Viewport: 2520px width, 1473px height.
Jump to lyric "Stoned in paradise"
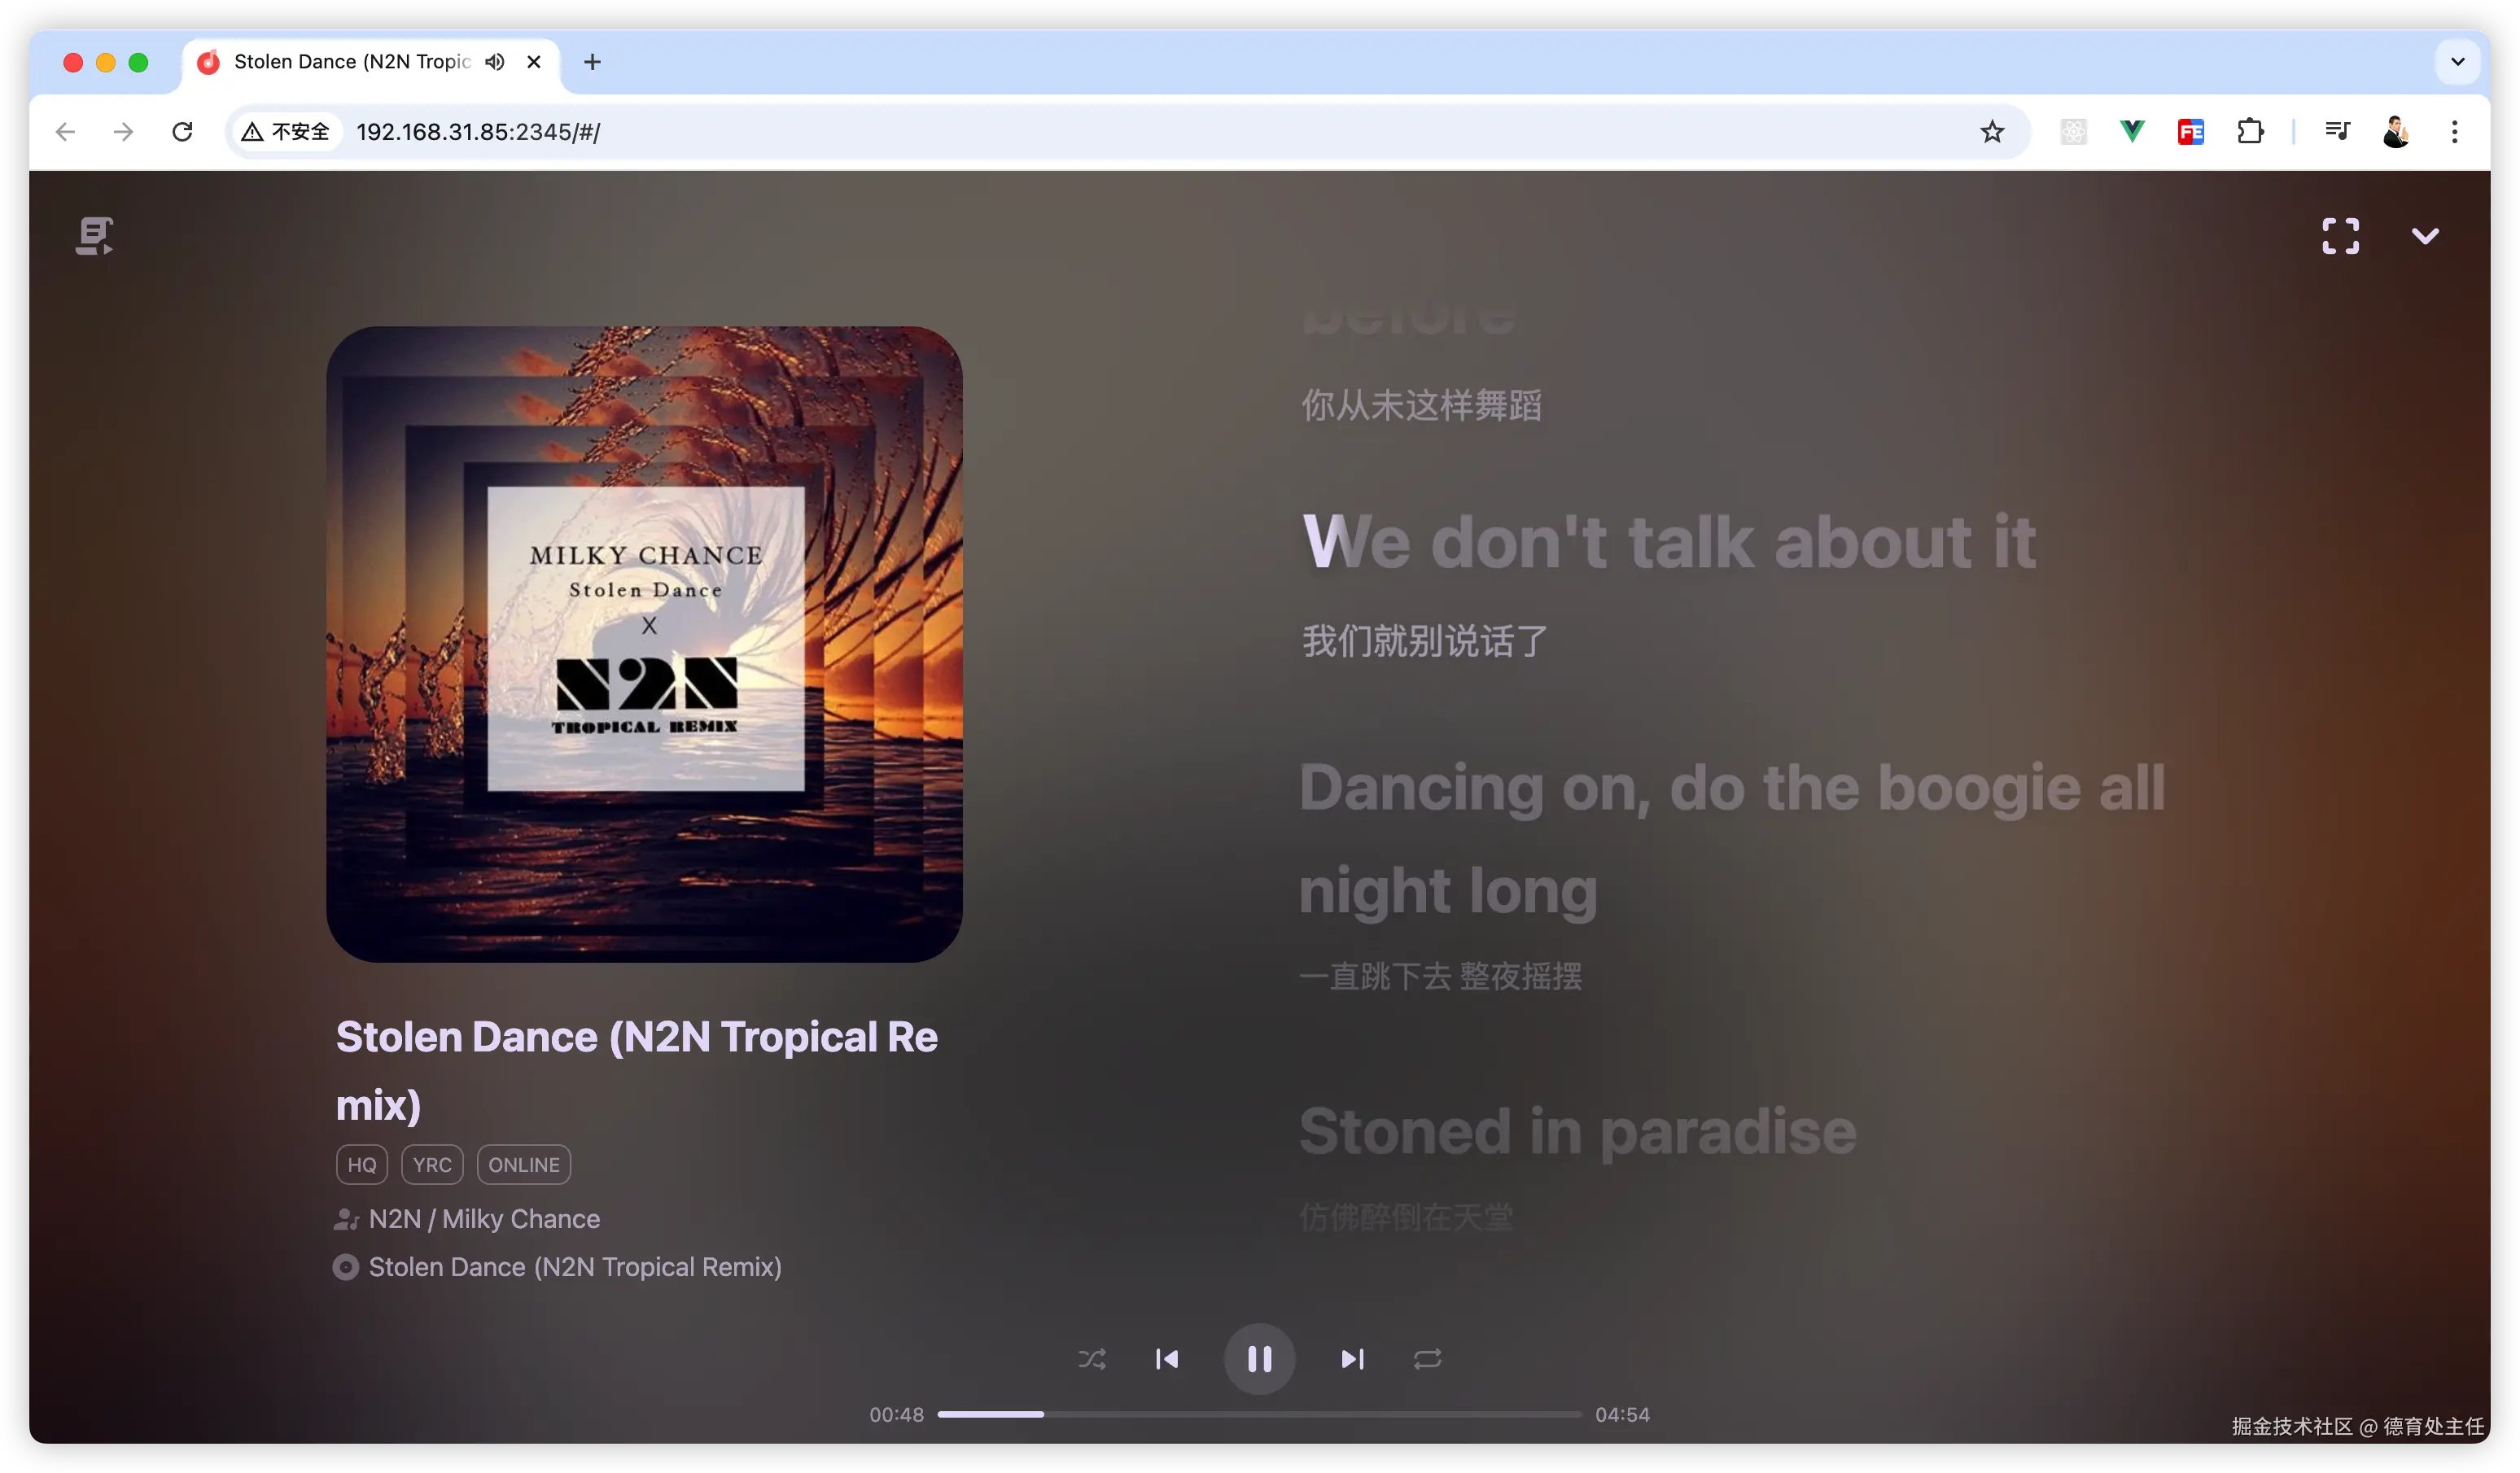tap(1577, 1131)
